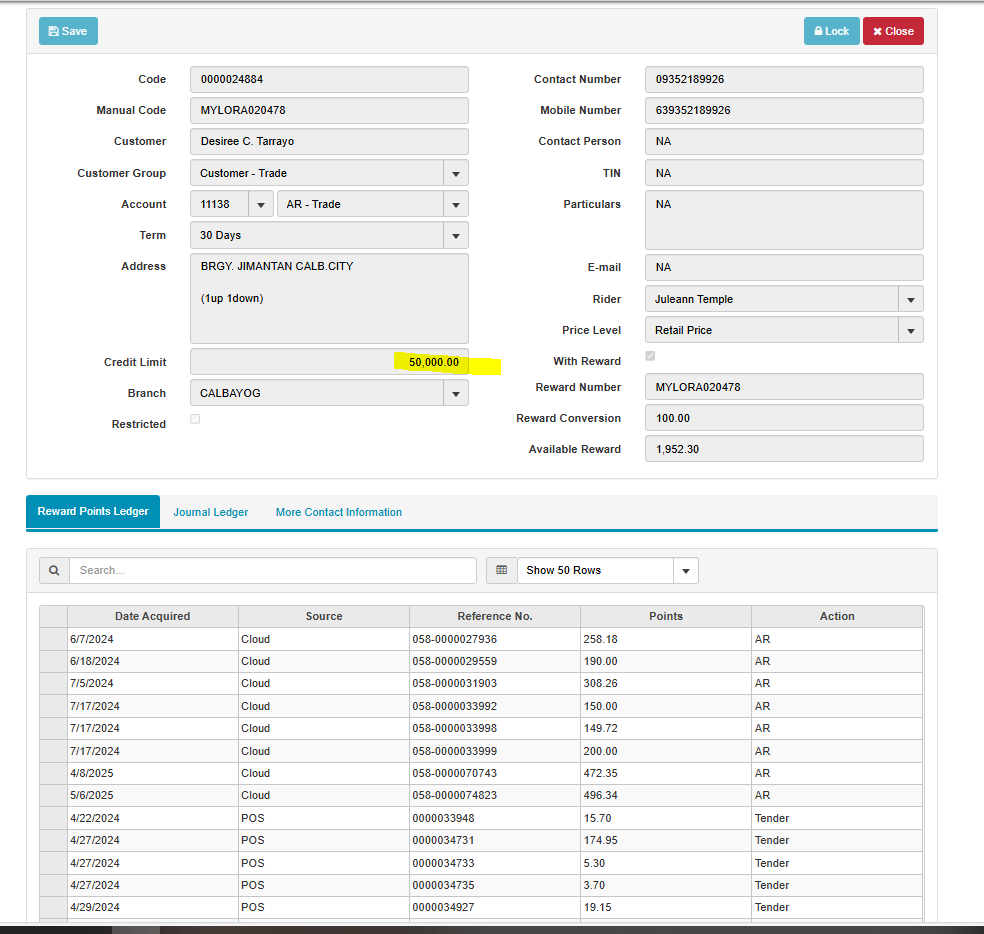Click the Save button
Screen dimensions: 984x934
pyautogui.click(x=68, y=31)
